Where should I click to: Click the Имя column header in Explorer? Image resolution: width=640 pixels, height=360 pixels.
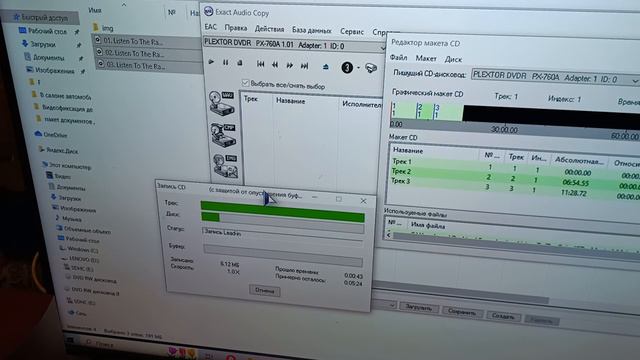pos(95,10)
